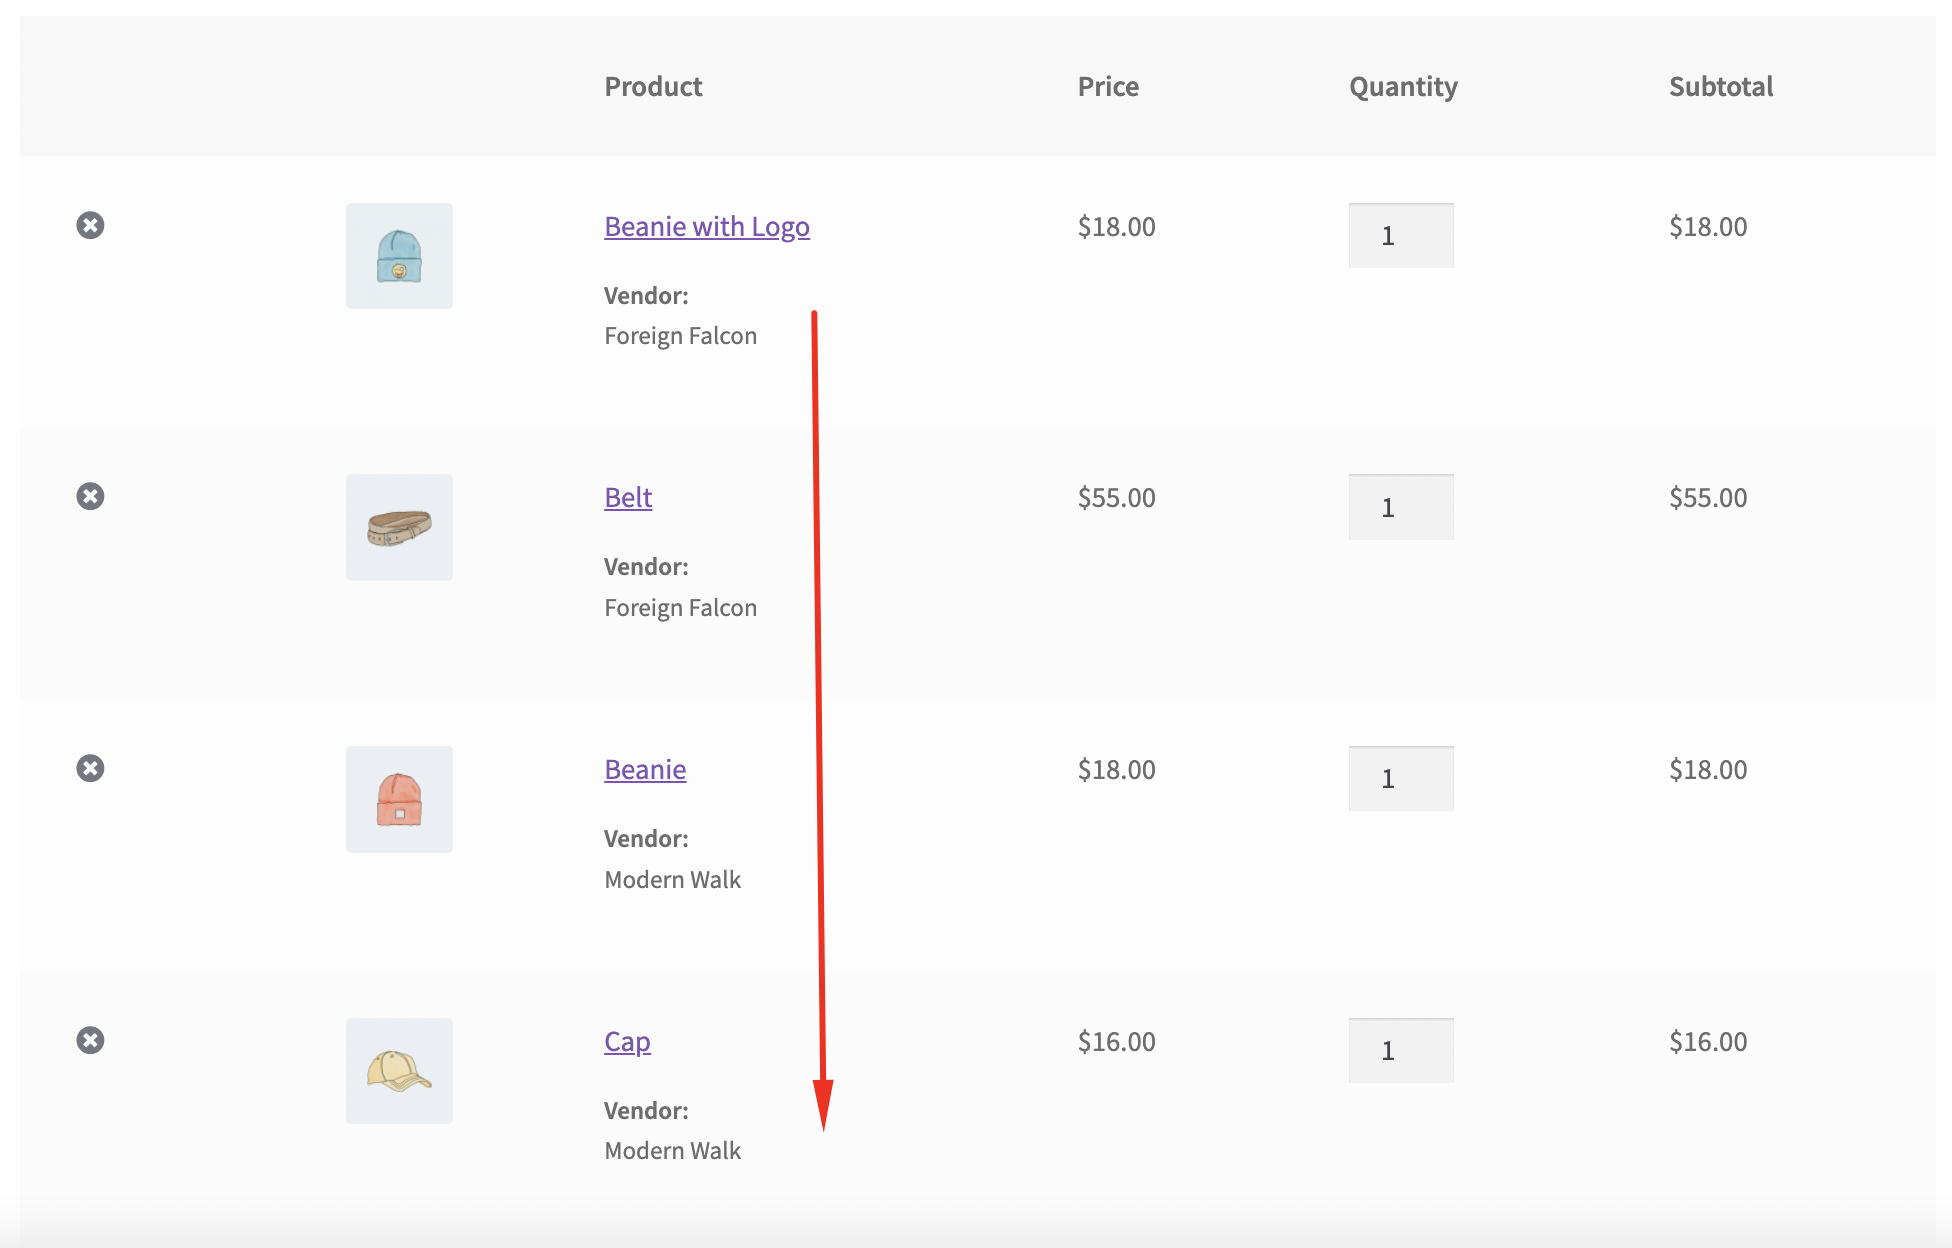Remove the Cap item from cart
Screen dimensions: 1952x1248
pyautogui.click(x=90, y=1040)
